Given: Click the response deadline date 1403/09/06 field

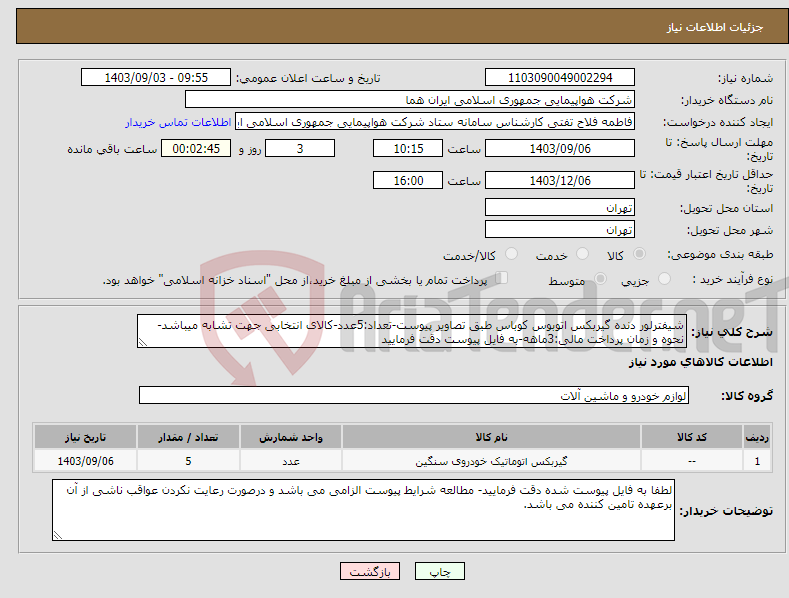Looking at the screenshot, I should tap(560, 148).
